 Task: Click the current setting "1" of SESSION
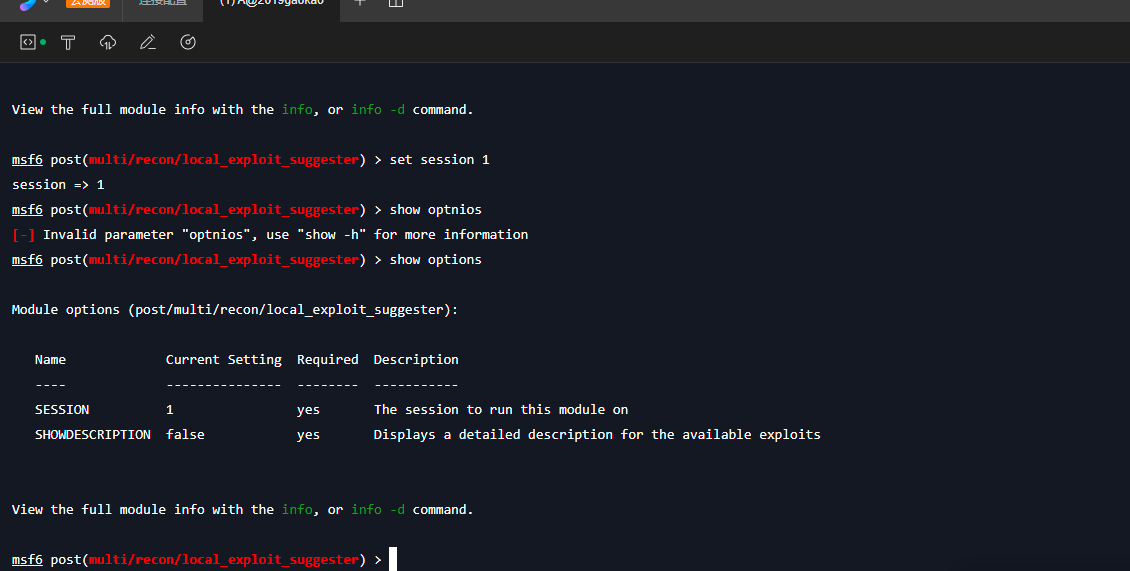click(x=170, y=410)
